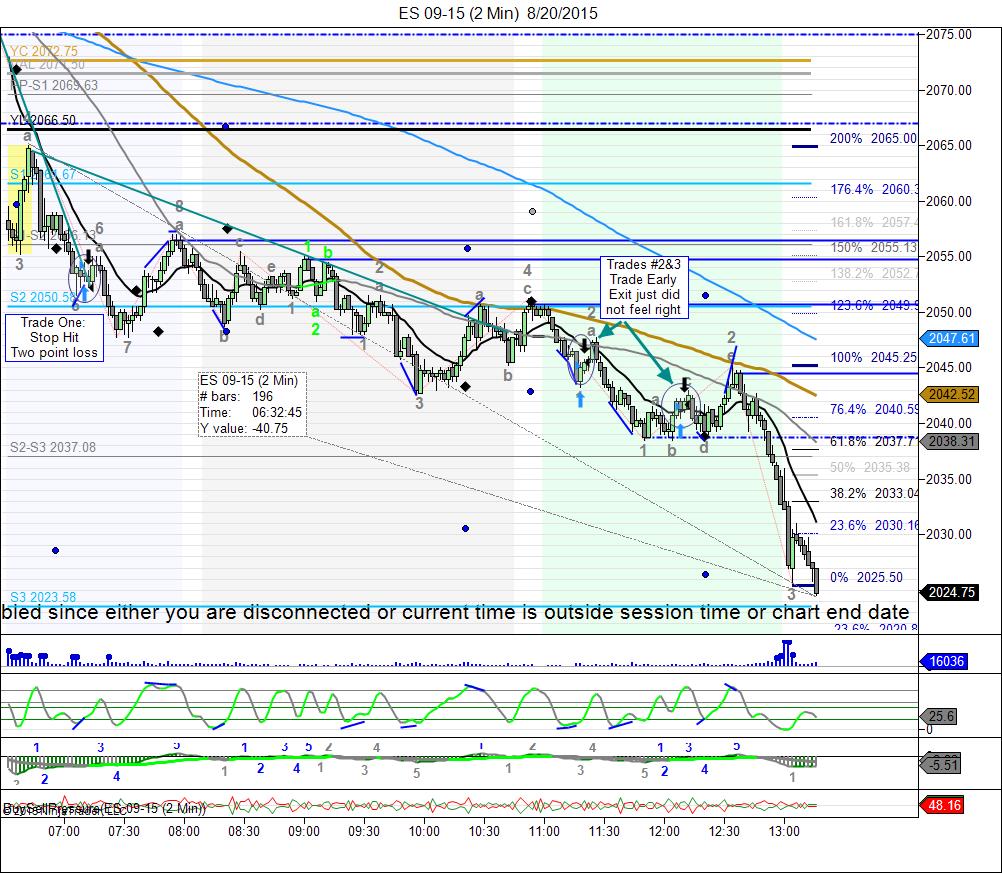
Task: Click the black 2024.75 last price marker
Action: point(949,592)
